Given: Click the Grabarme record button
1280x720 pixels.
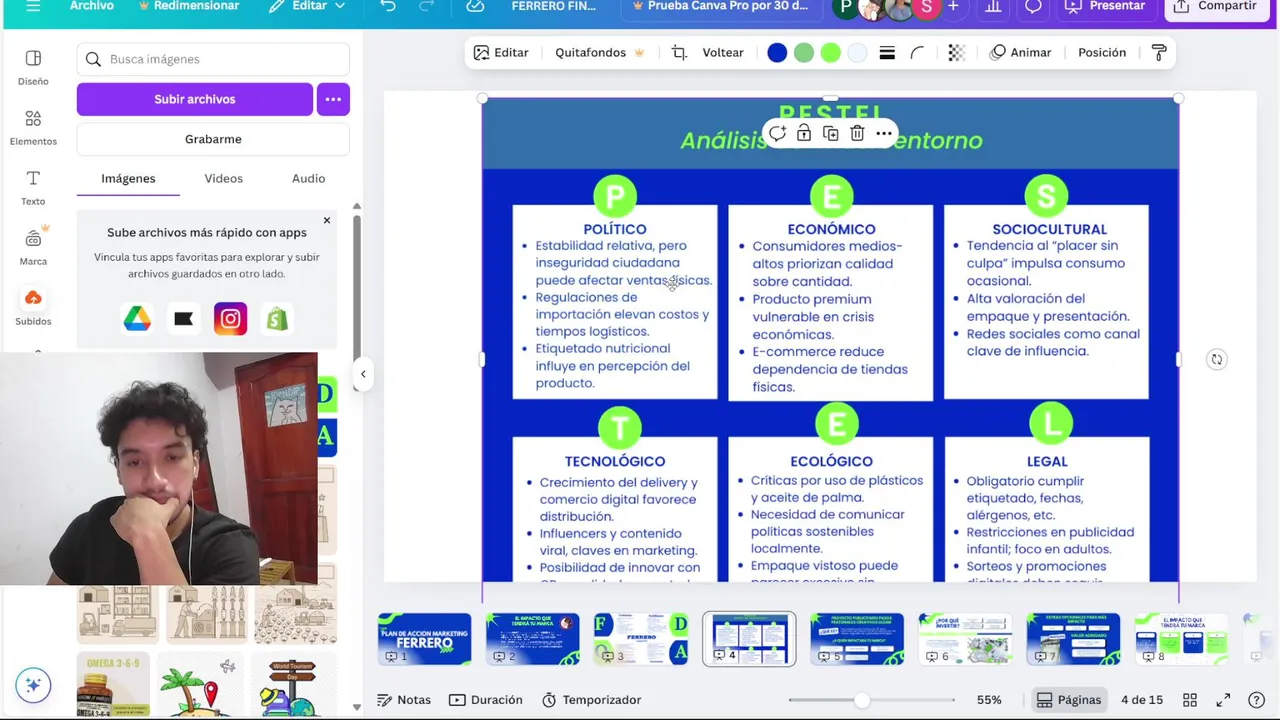Looking at the screenshot, I should pos(213,139).
